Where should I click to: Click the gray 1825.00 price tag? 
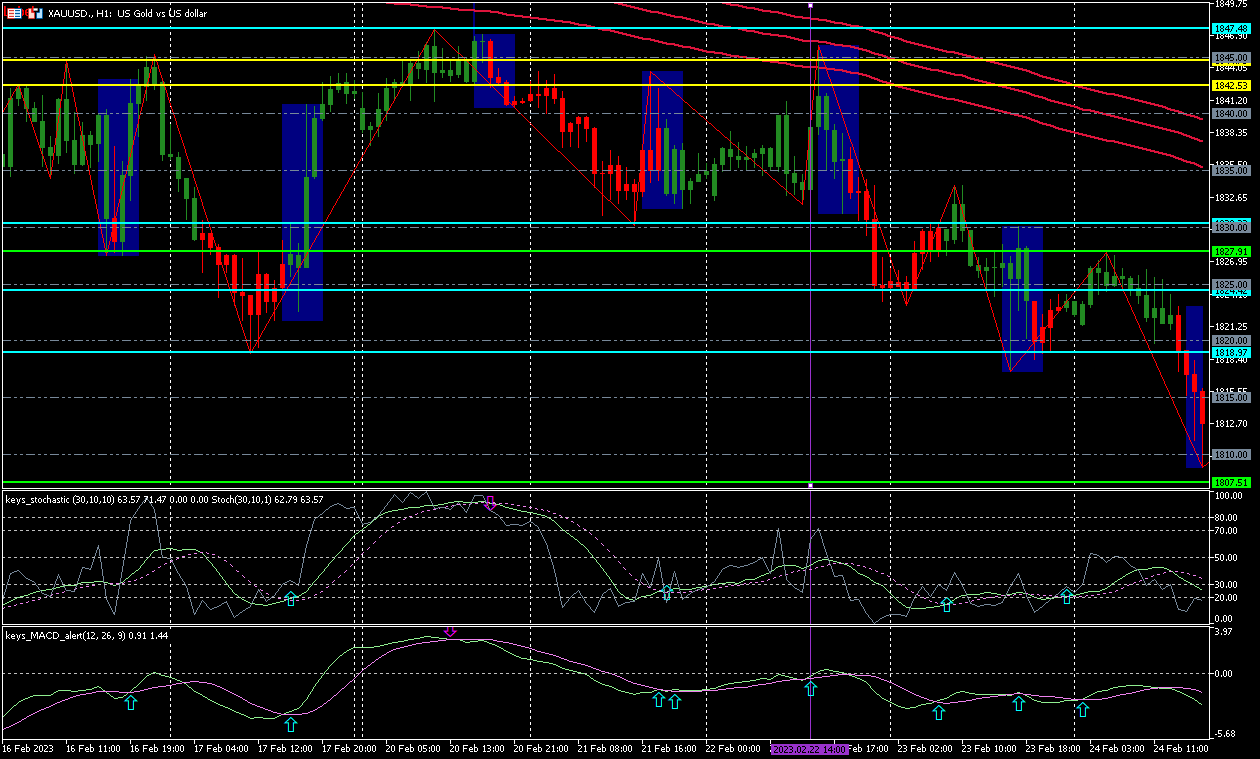click(x=1232, y=285)
